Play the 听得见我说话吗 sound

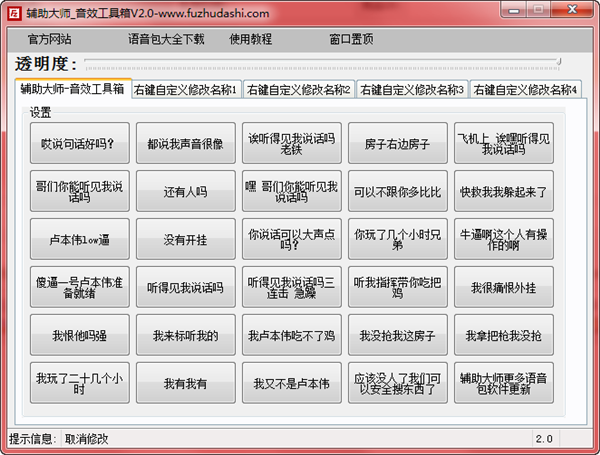(x=186, y=287)
